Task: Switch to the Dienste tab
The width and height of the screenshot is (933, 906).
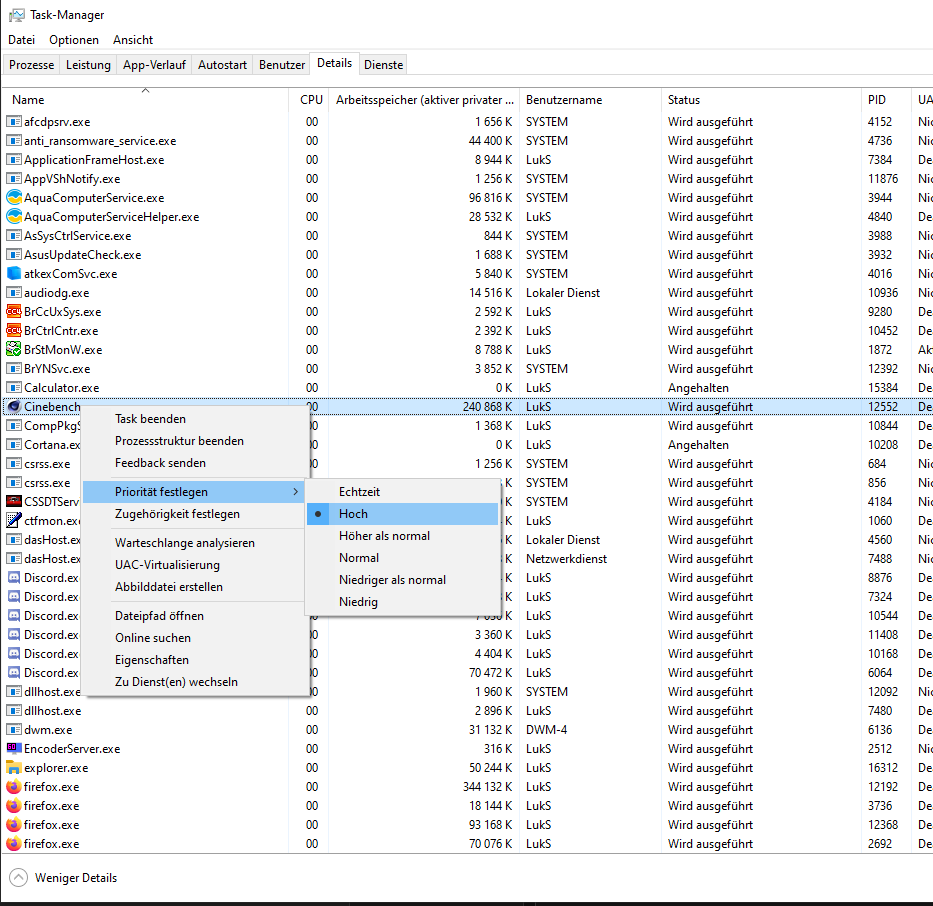Action: tap(383, 65)
